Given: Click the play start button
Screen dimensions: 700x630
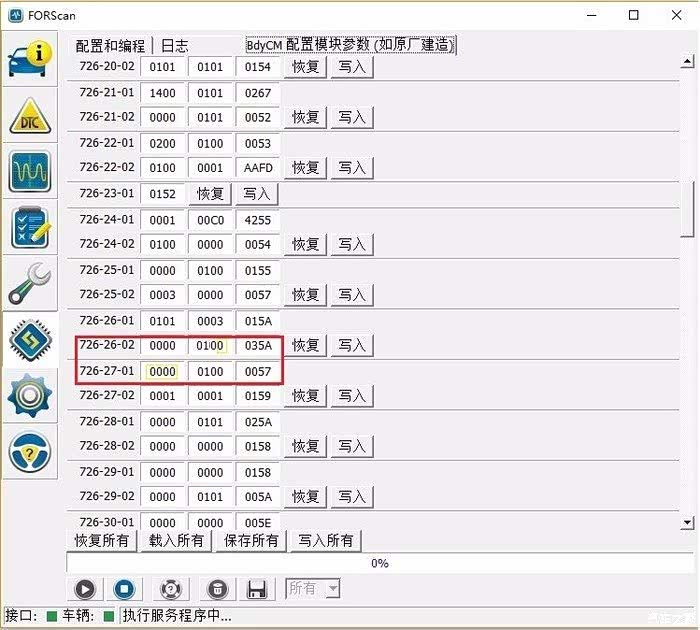Looking at the screenshot, I should pos(85,589).
